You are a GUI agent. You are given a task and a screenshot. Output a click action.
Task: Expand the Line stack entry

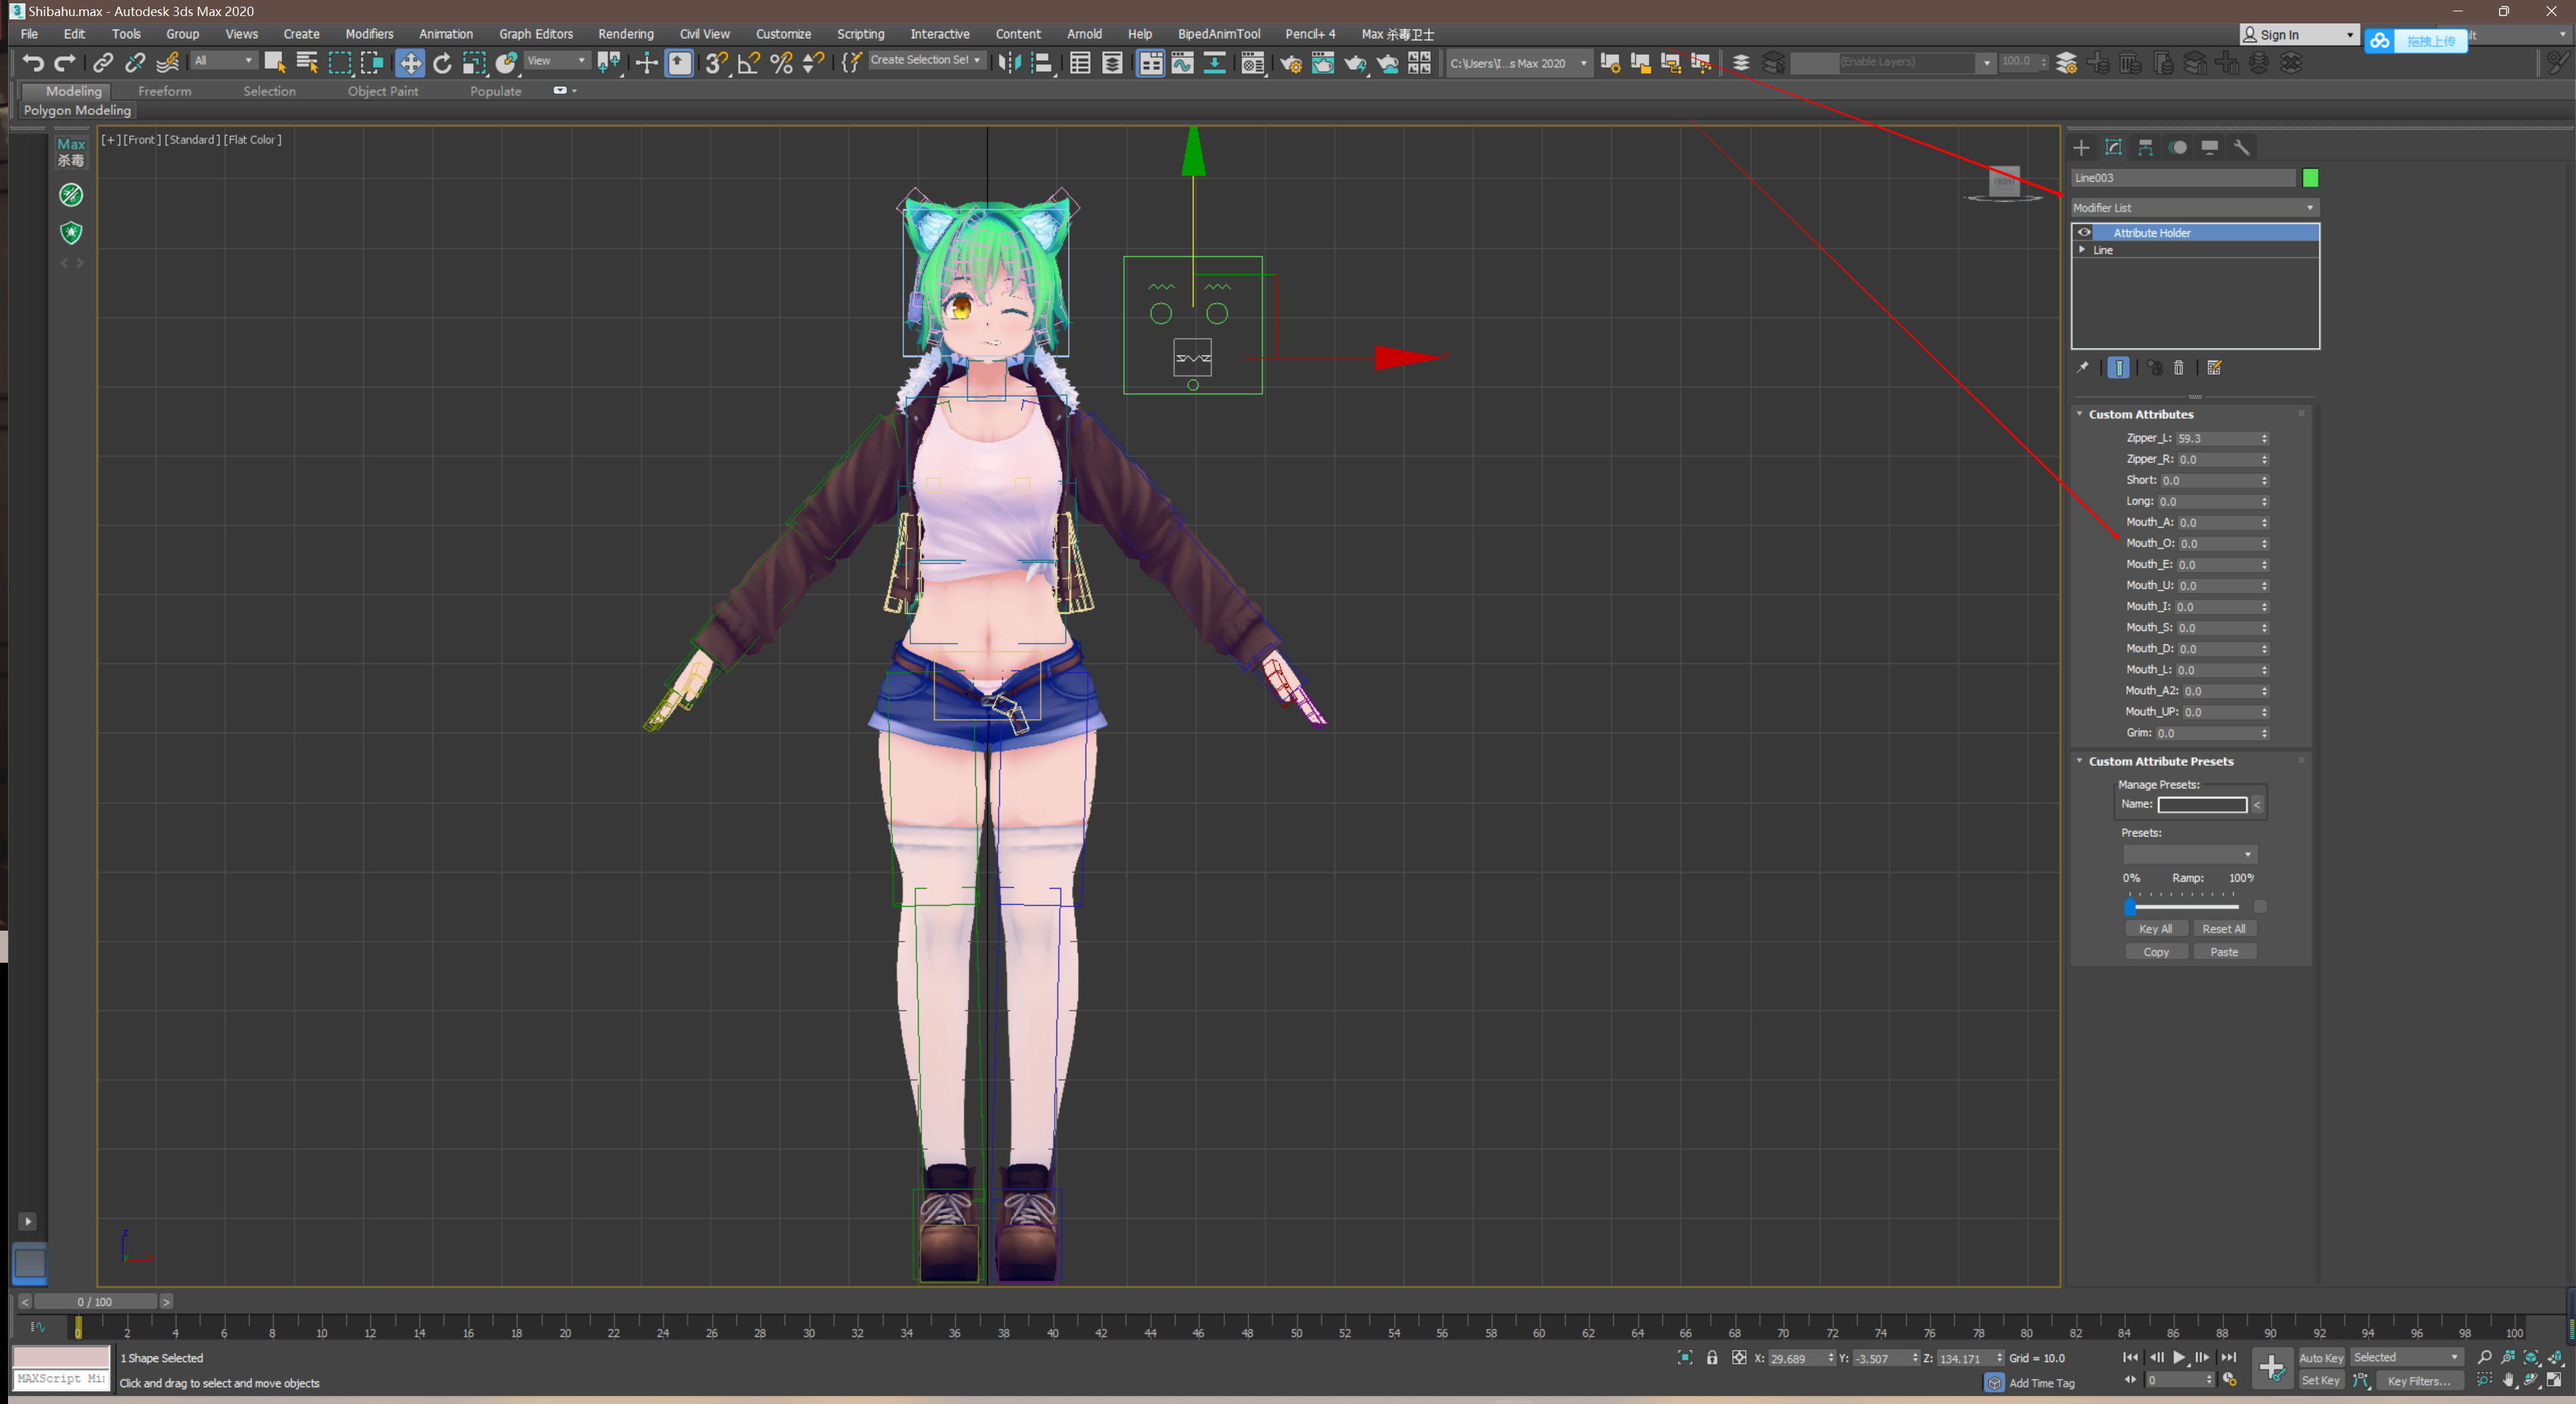pyautogui.click(x=2082, y=249)
